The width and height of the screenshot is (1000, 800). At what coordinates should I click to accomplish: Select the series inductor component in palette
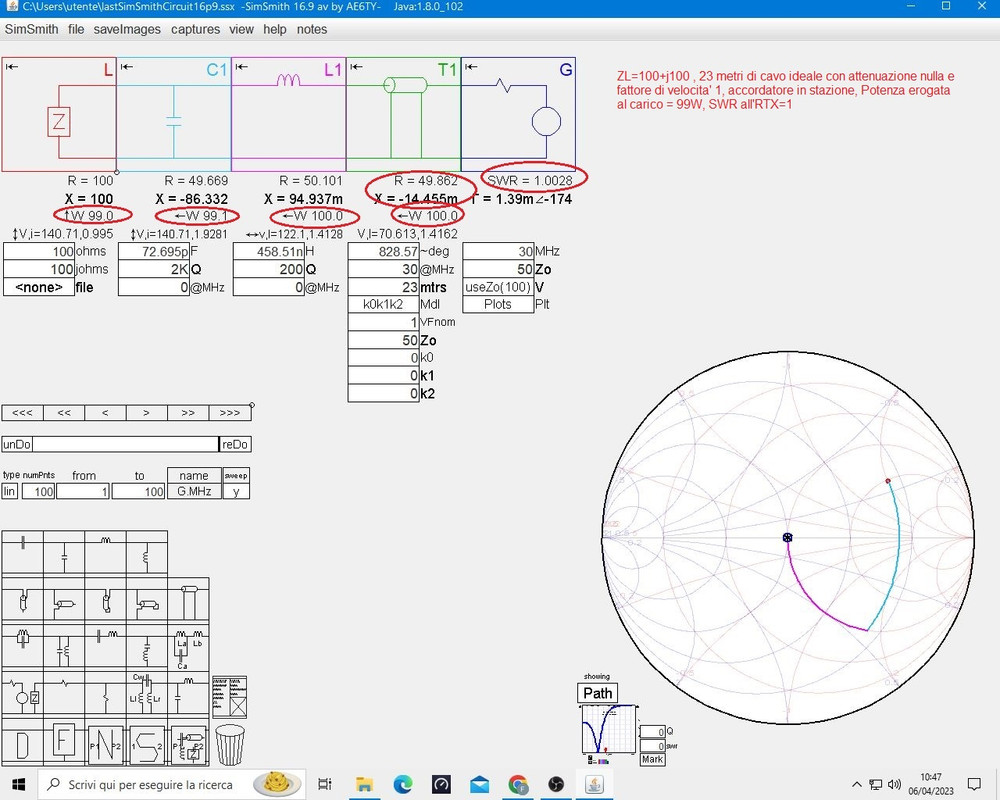105,552
